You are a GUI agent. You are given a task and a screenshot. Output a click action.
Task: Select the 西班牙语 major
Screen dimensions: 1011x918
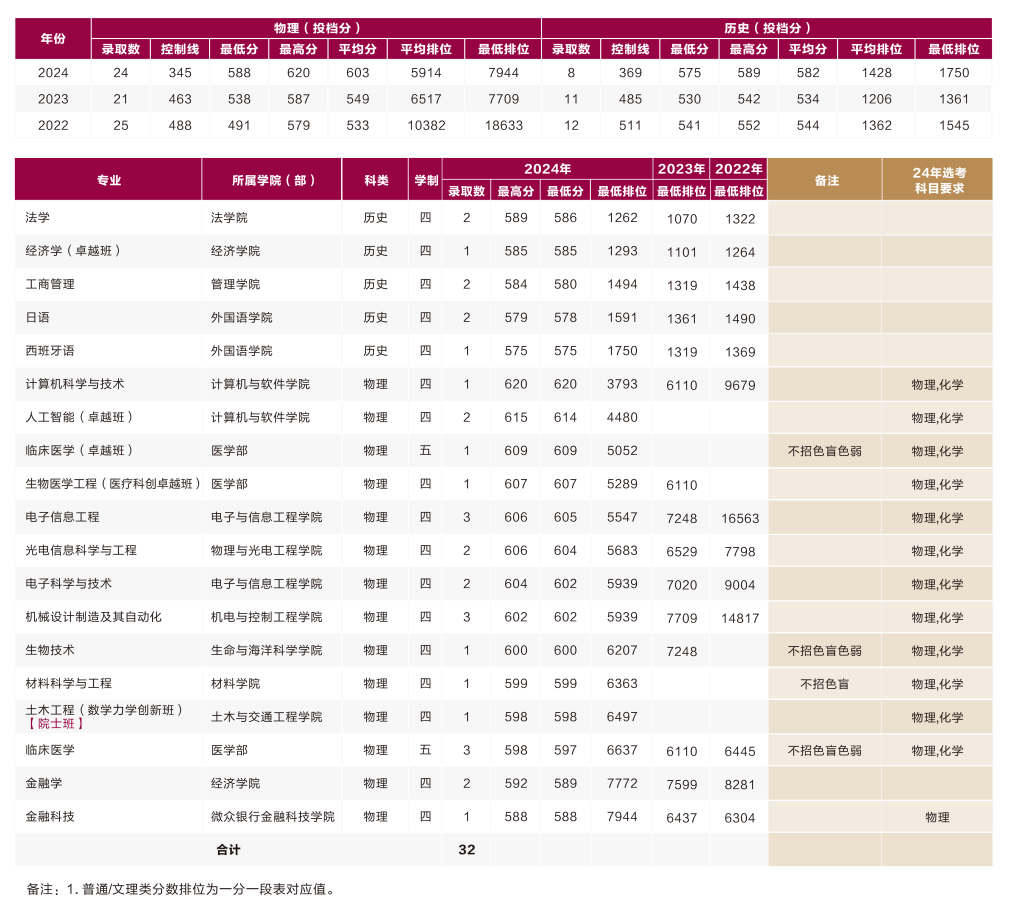[x=50, y=351]
